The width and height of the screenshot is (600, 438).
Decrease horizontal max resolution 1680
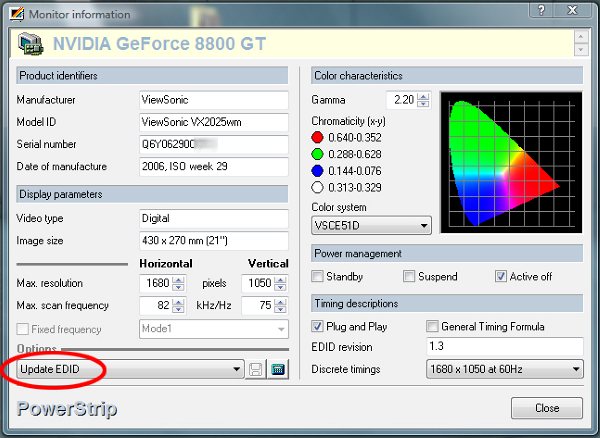[x=178, y=287]
